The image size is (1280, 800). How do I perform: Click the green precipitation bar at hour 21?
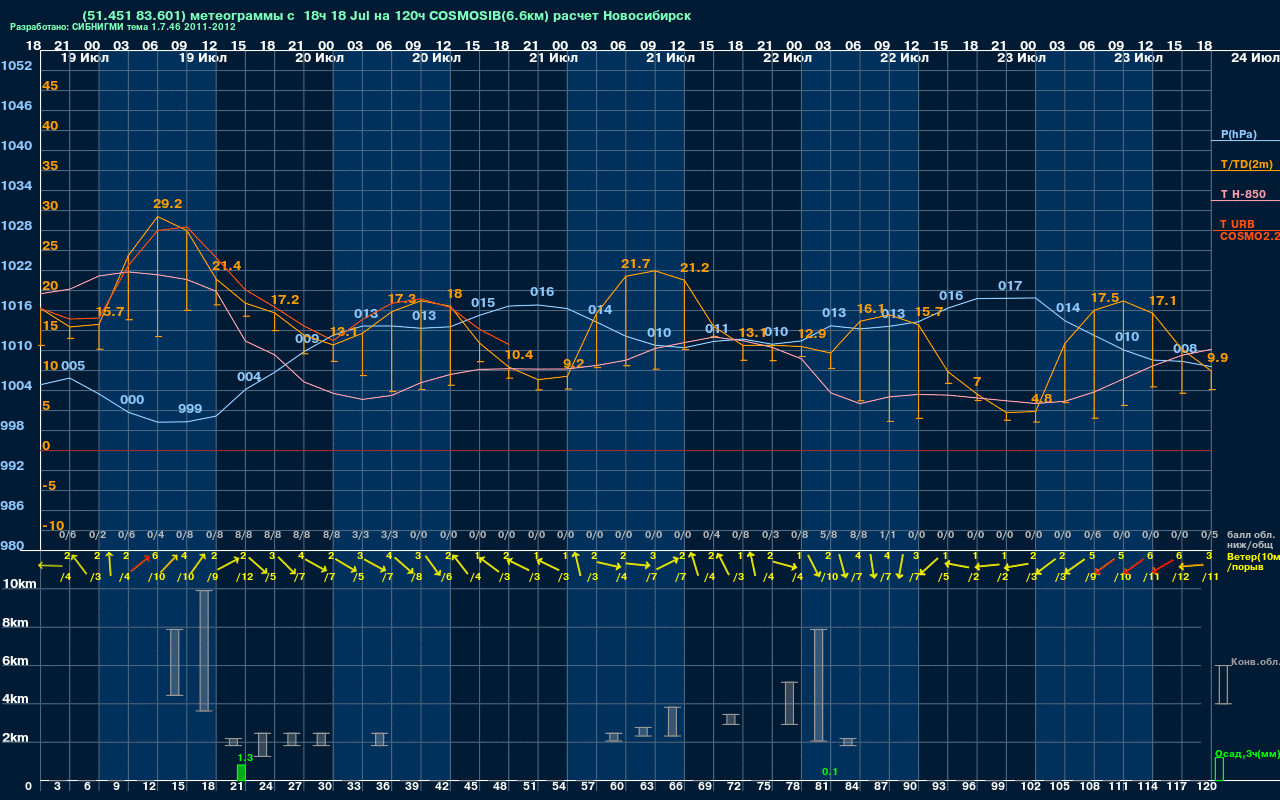click(241, 773)
